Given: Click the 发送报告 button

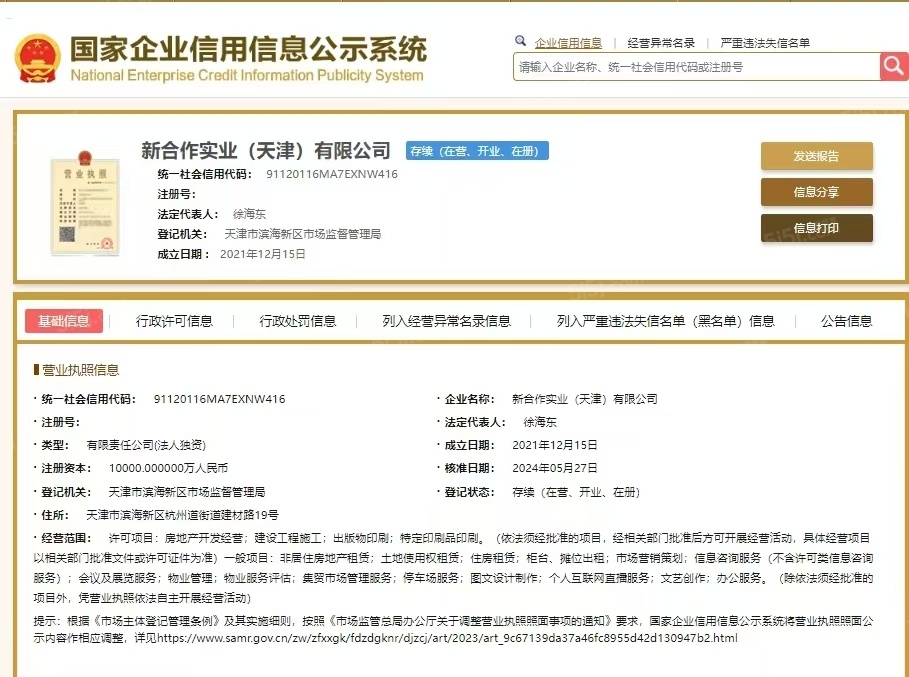Looking at the screenshot, I should pyautogui.click(x=816, y=156).
